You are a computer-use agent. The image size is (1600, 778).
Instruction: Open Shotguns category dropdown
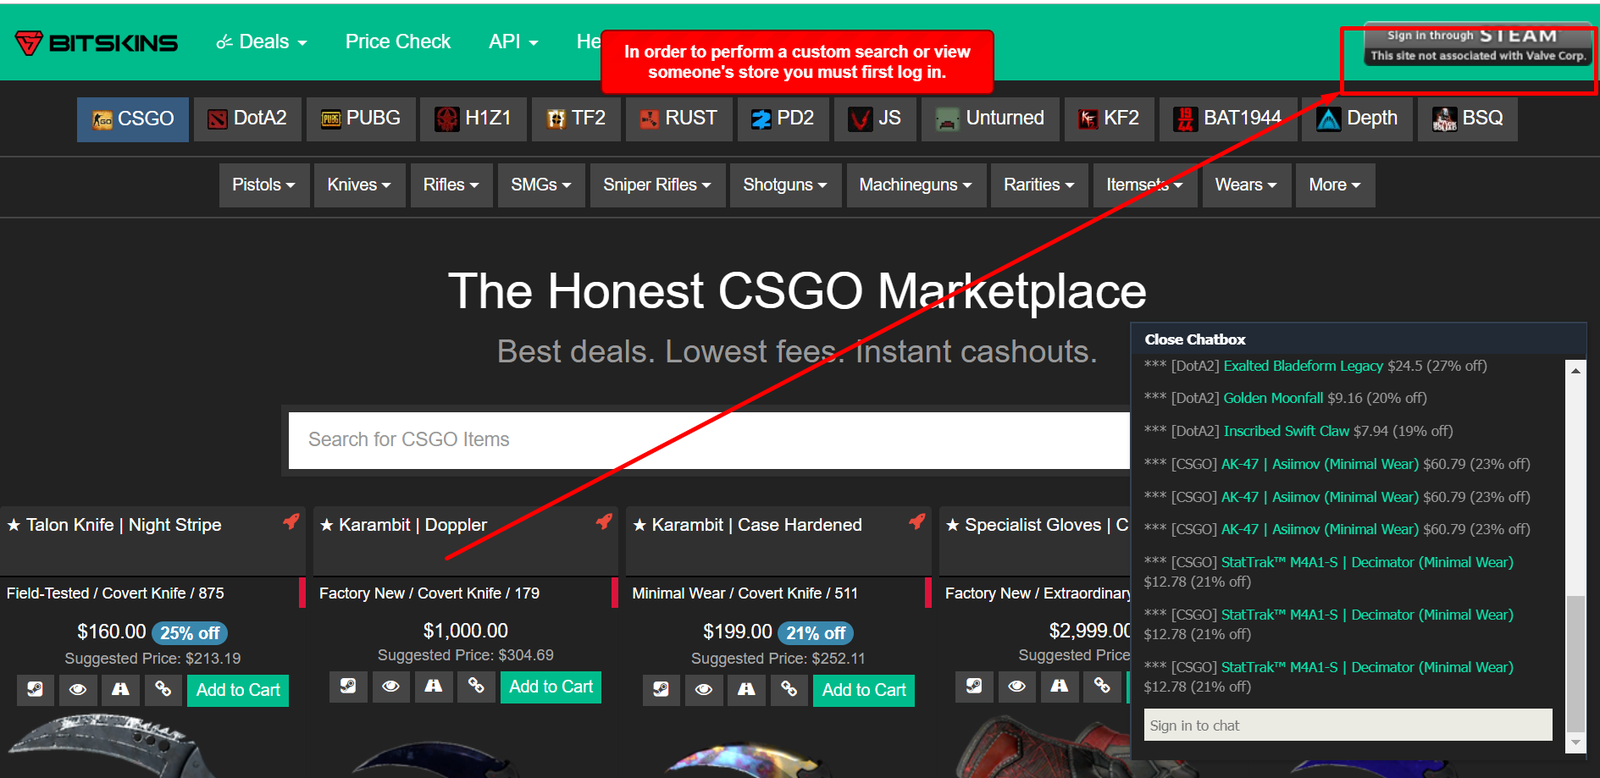[x=785, y=185]
